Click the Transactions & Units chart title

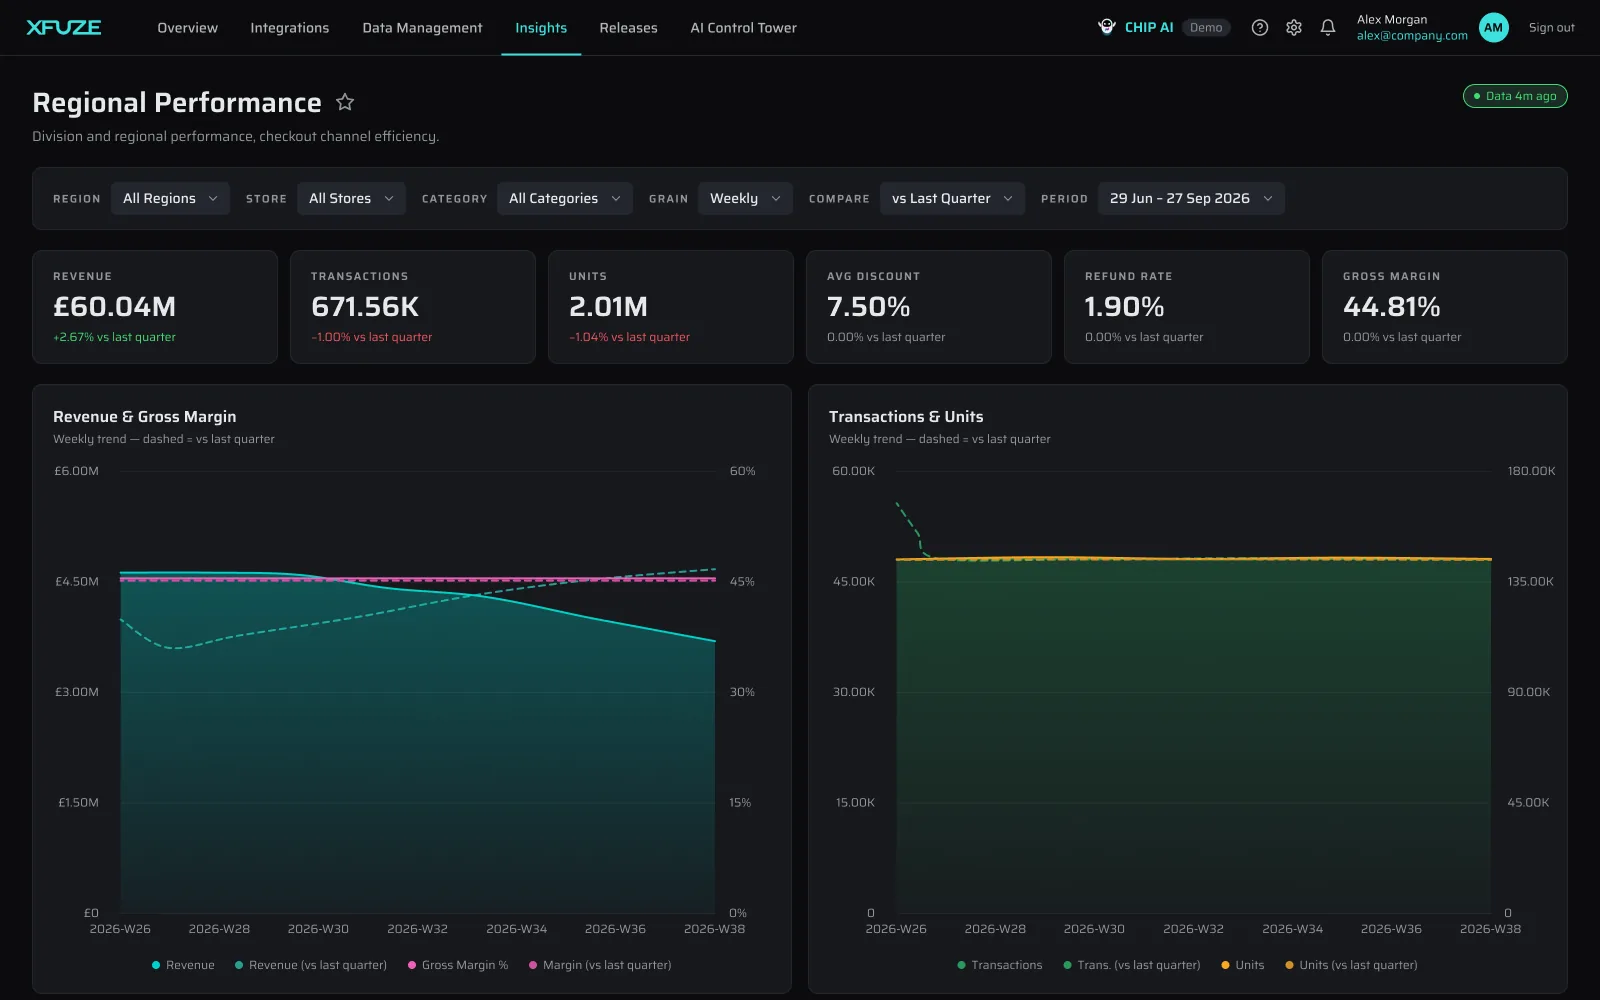tap(906, 417)
